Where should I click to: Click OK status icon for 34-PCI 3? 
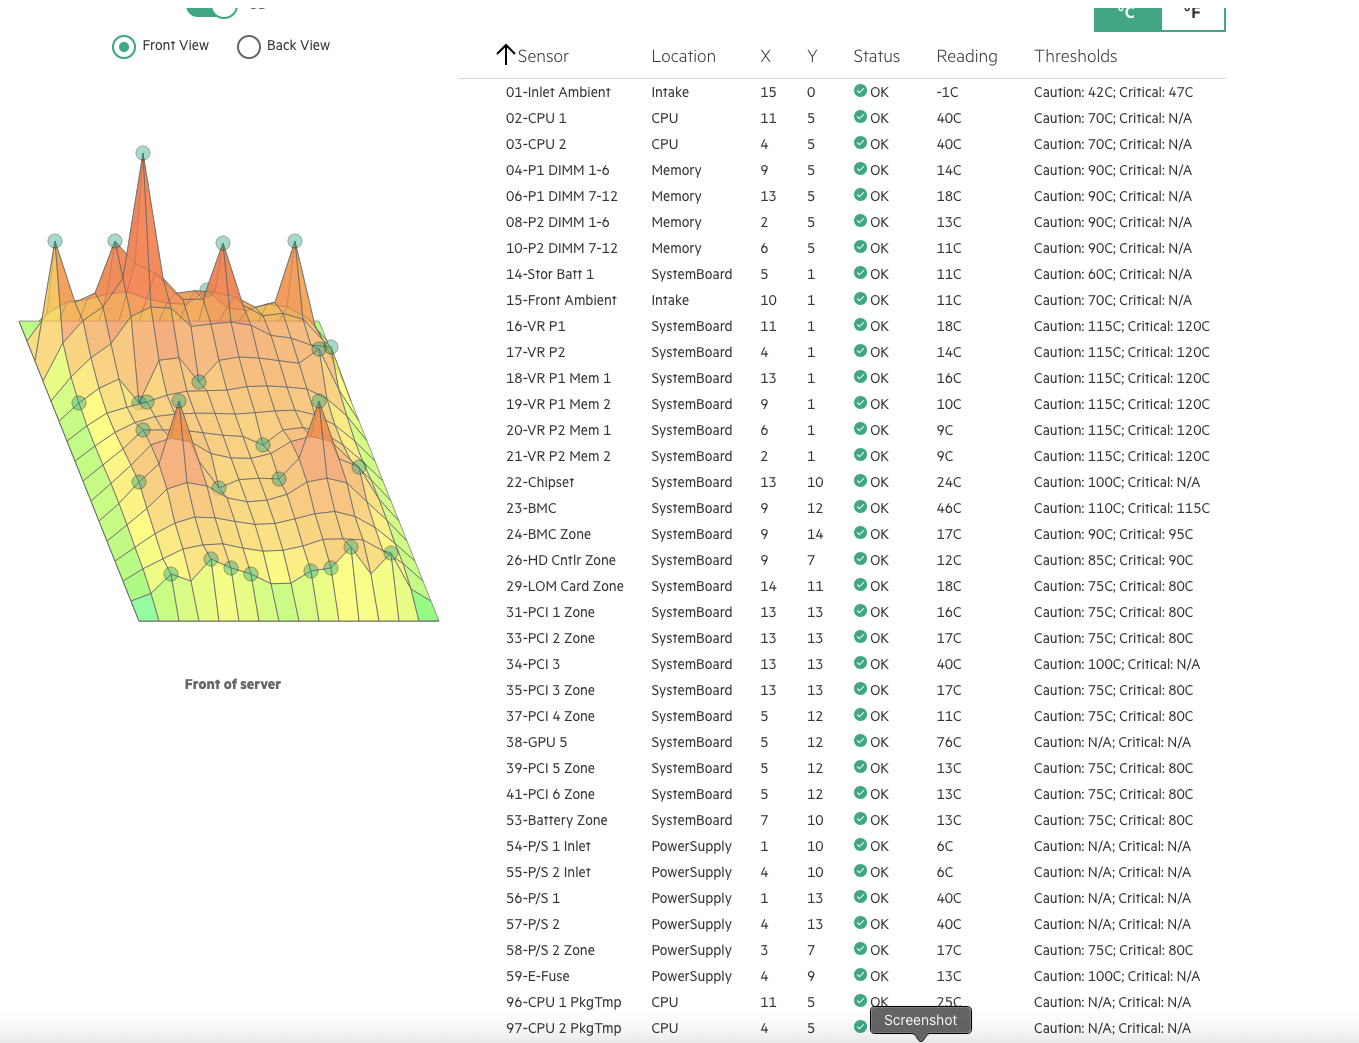(x=860, y=663)
